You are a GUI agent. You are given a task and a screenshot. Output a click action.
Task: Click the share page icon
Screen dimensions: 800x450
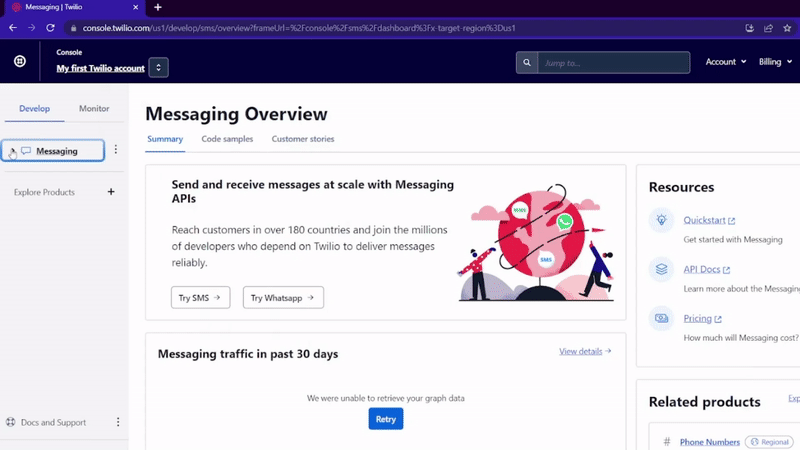point(768,28)
